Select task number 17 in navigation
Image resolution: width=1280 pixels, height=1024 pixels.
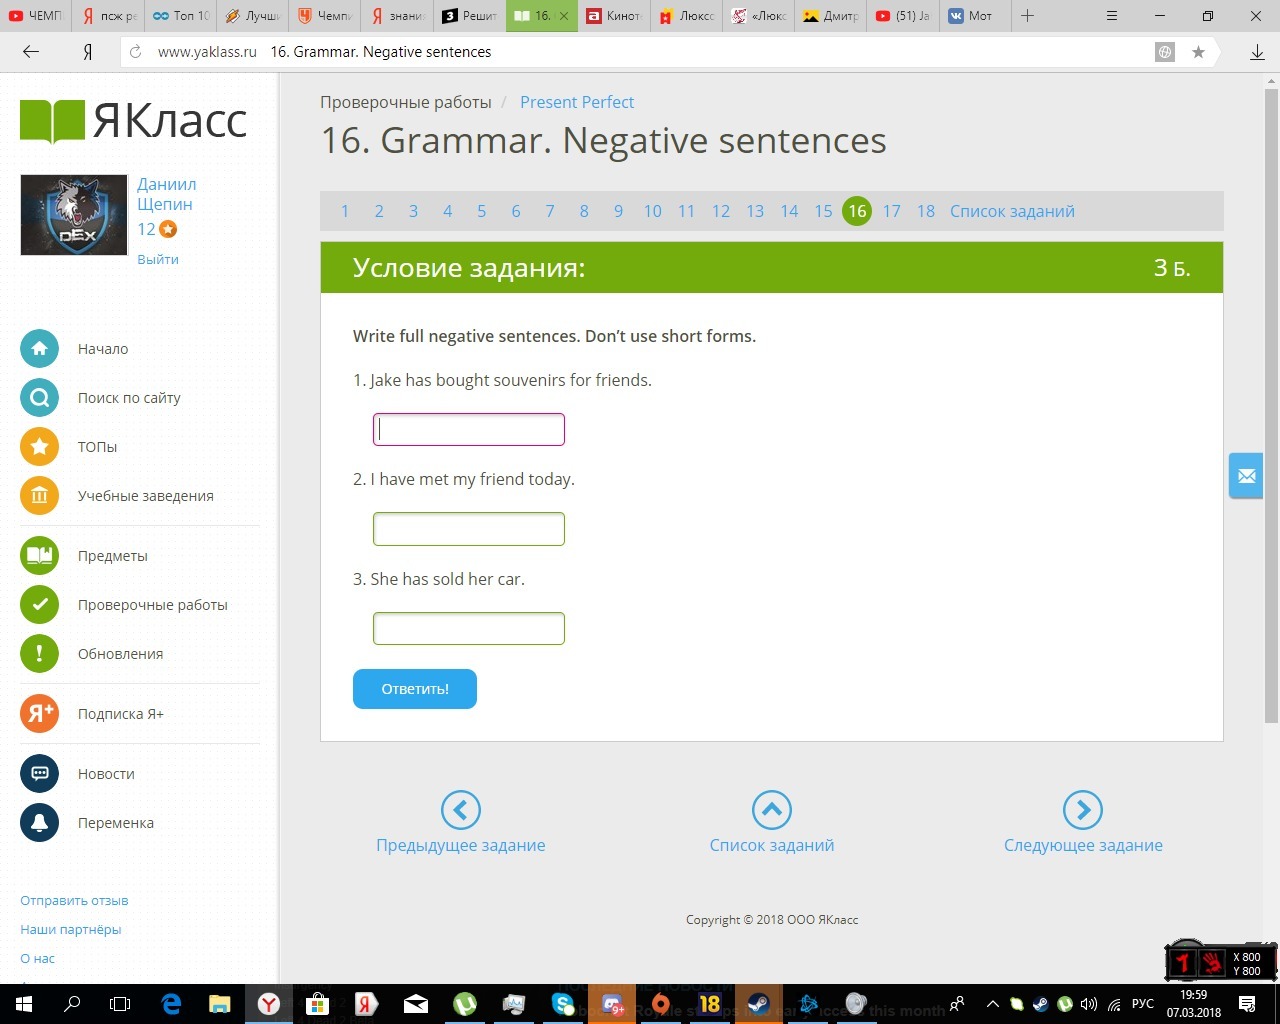[891, 211]
